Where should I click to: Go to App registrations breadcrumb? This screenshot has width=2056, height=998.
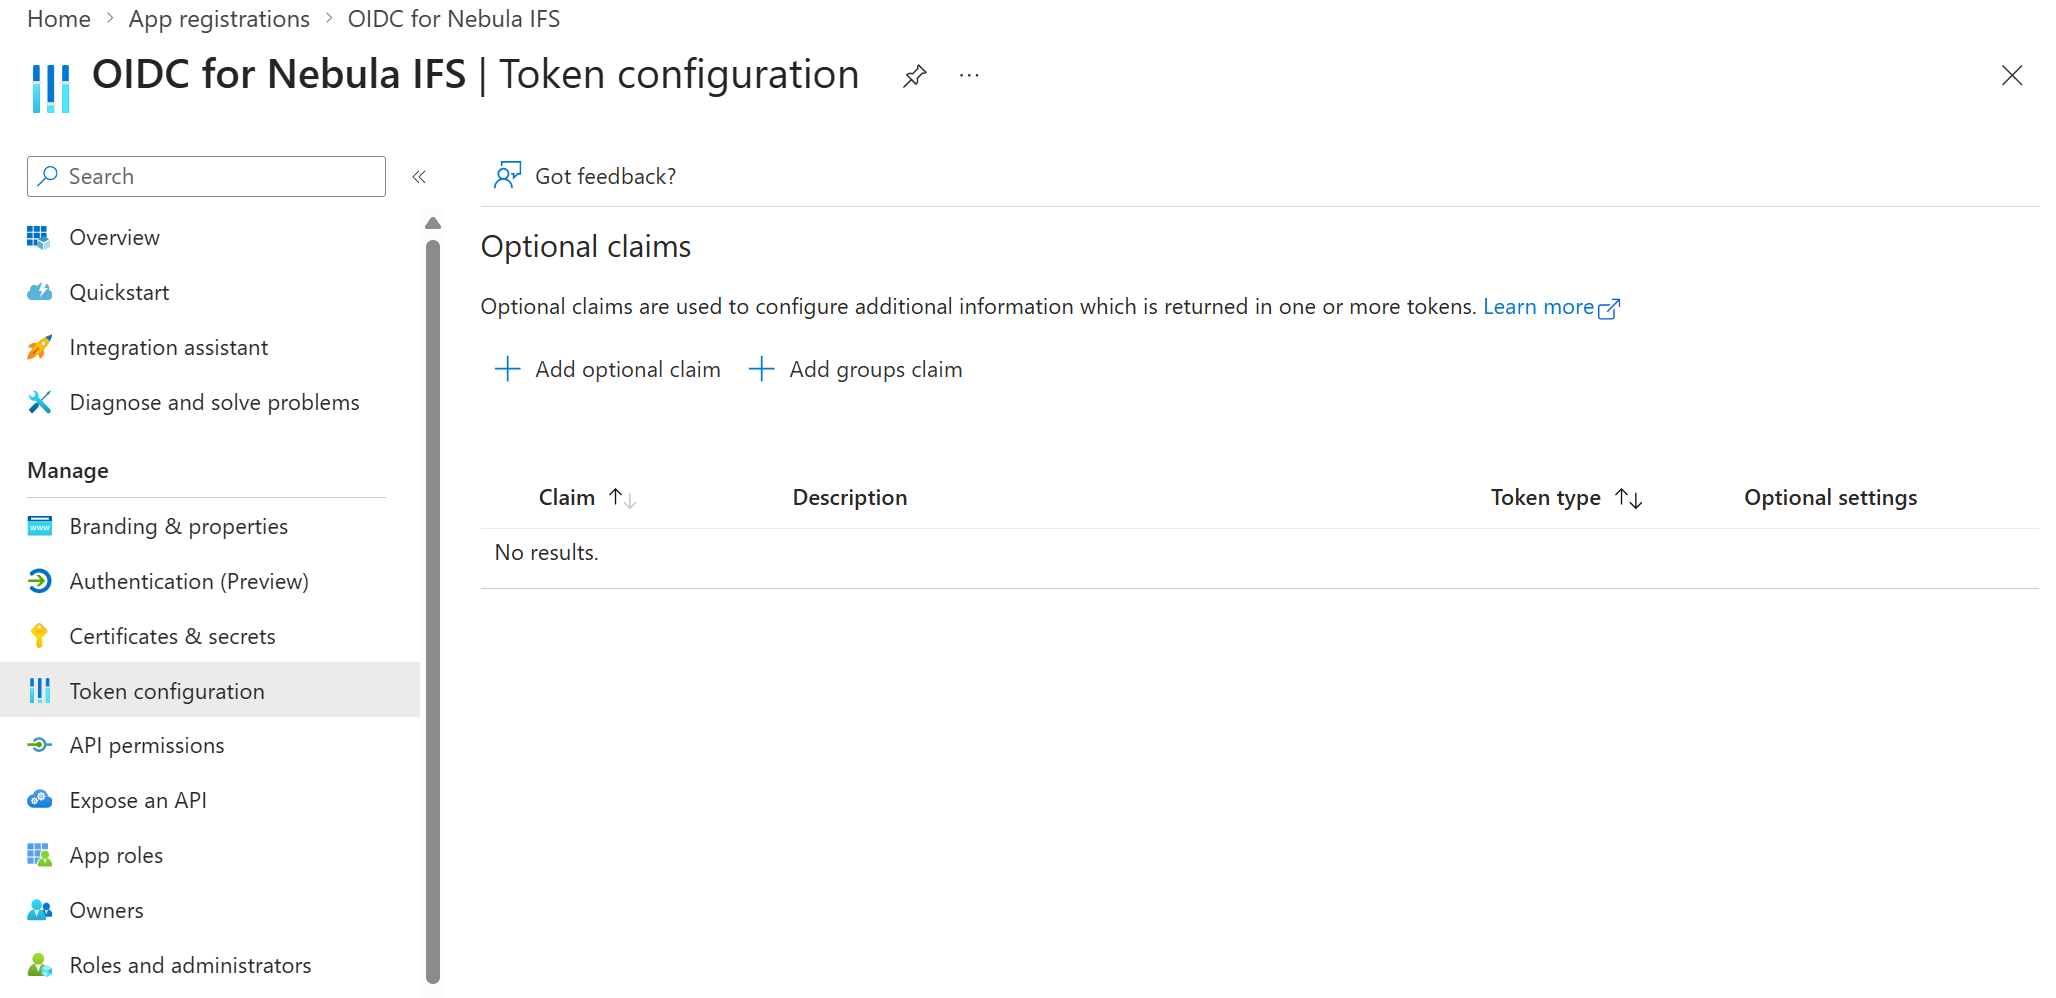(219, 19)
